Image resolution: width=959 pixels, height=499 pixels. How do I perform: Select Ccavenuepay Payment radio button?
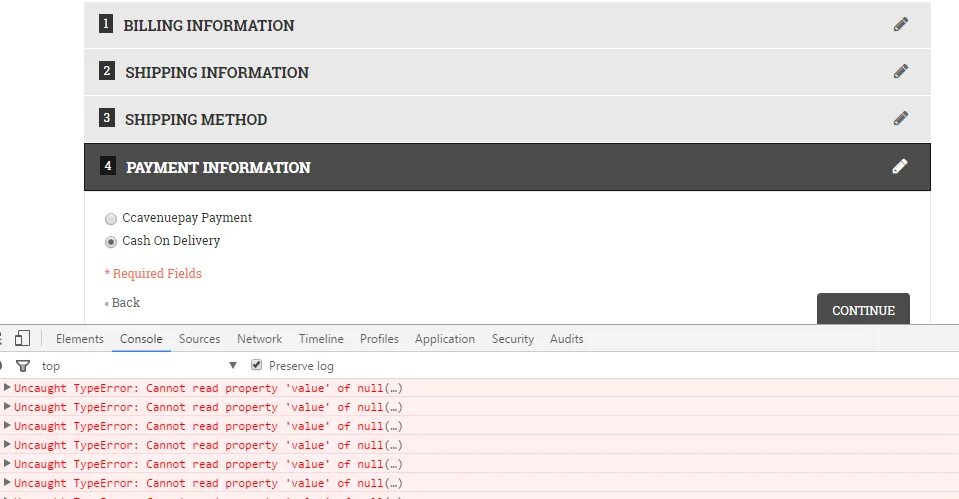click(111, 219)
